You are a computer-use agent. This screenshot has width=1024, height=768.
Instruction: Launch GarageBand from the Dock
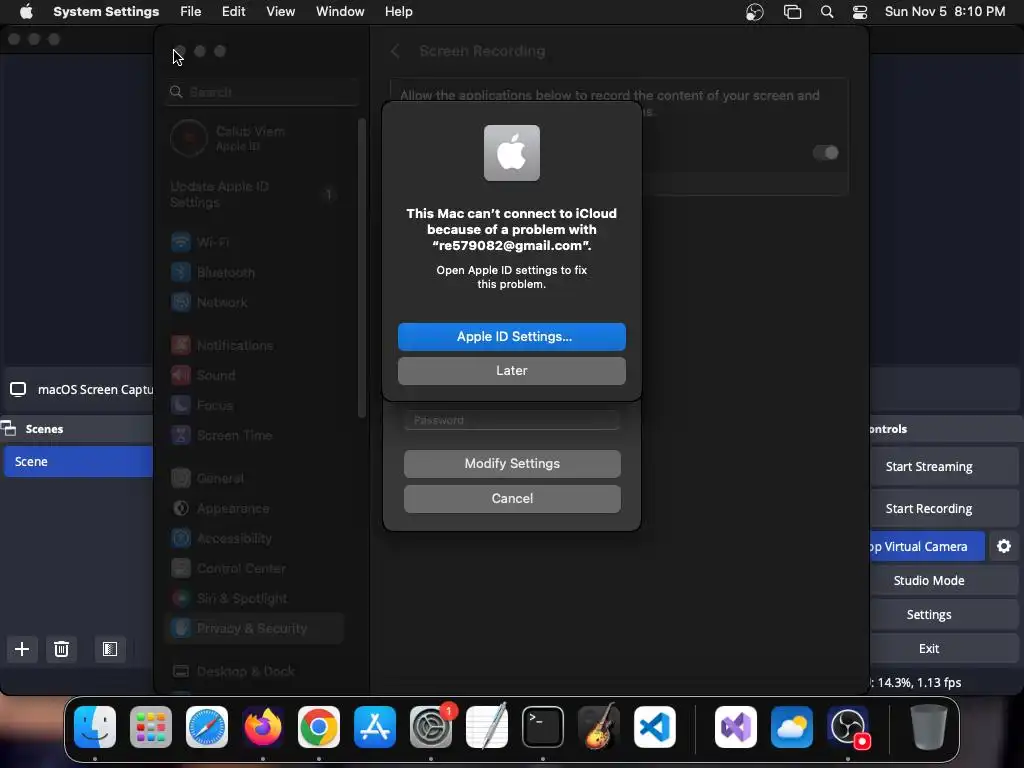[599, 727]
